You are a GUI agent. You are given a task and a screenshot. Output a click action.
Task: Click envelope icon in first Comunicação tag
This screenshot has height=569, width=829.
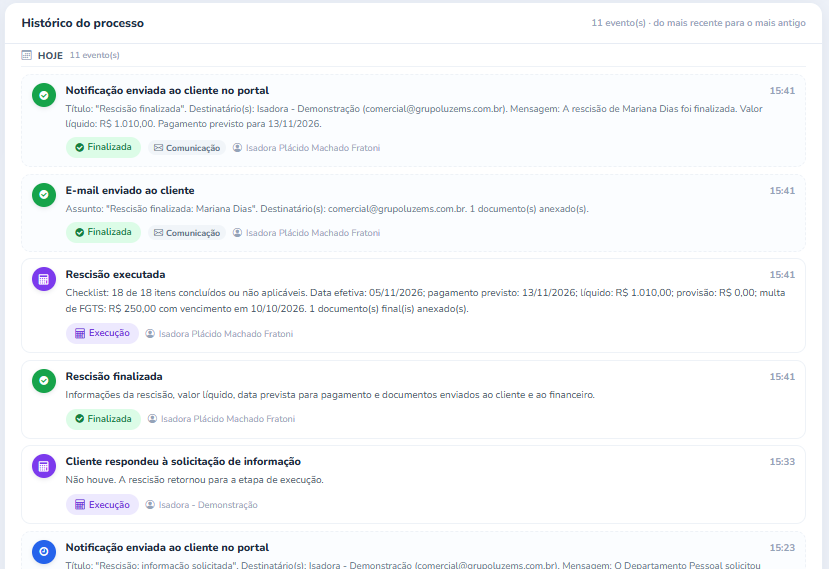(158, 148)
